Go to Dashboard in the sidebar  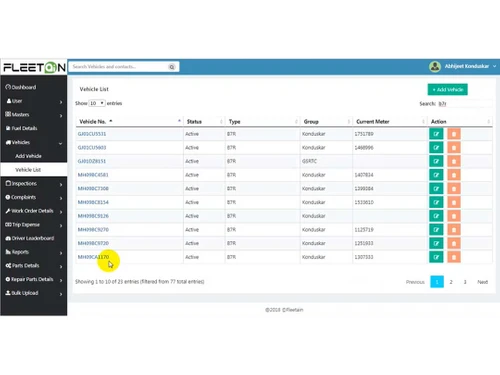(34, 87)
